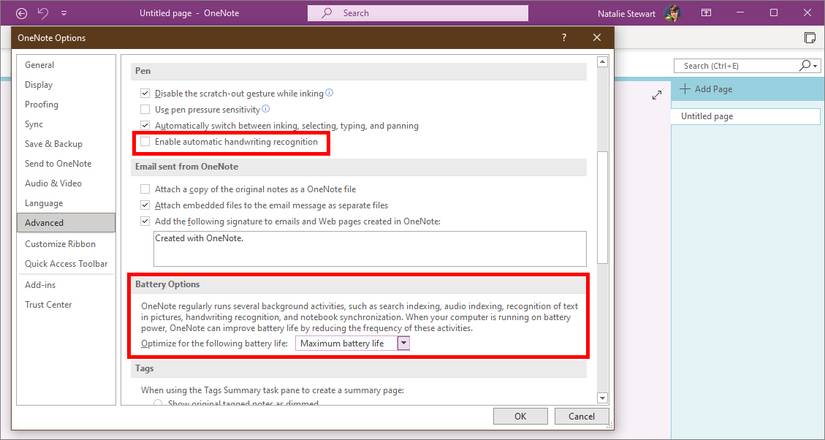The image size is (825, 440).
Task: Click in the signature text box
Action: tap(369, 248)
